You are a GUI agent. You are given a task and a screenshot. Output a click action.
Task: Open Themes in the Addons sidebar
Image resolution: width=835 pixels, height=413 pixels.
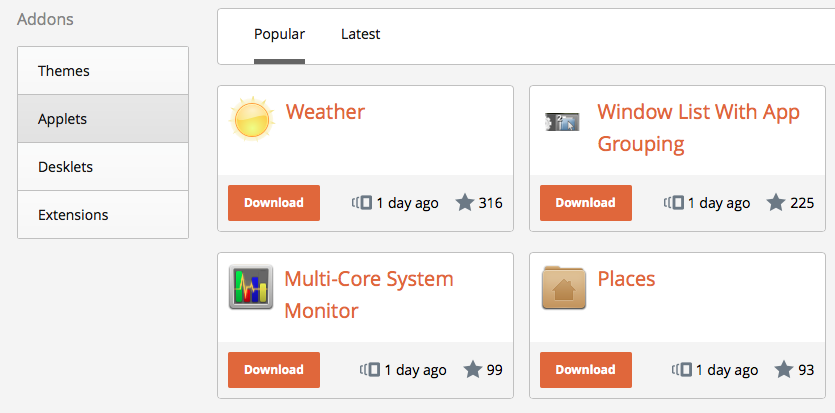pyautogui.click(x=103, y=71)
